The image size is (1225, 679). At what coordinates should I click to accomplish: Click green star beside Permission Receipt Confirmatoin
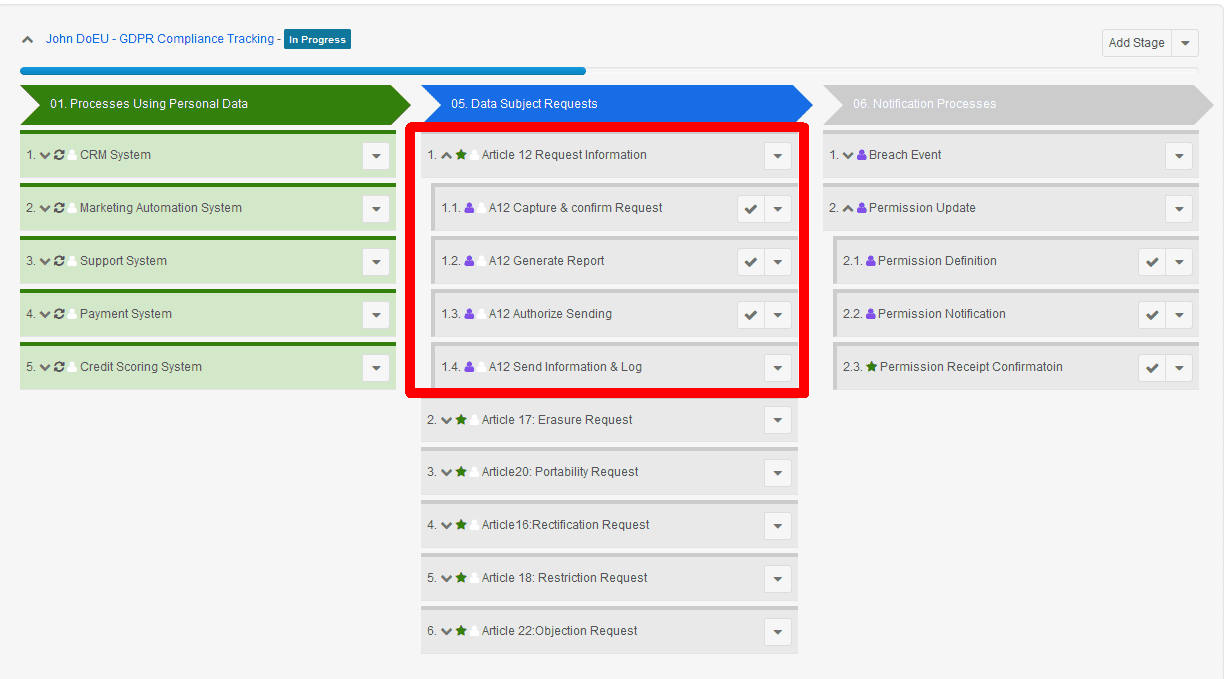point(871,367)
